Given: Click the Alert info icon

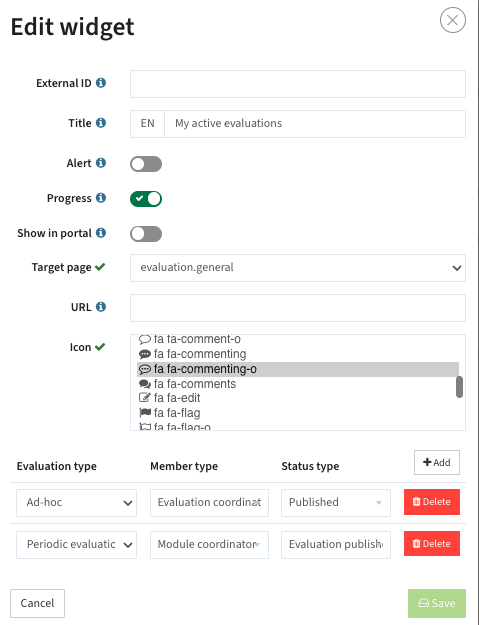Looking at the screenshot, I should pos(101,163).
